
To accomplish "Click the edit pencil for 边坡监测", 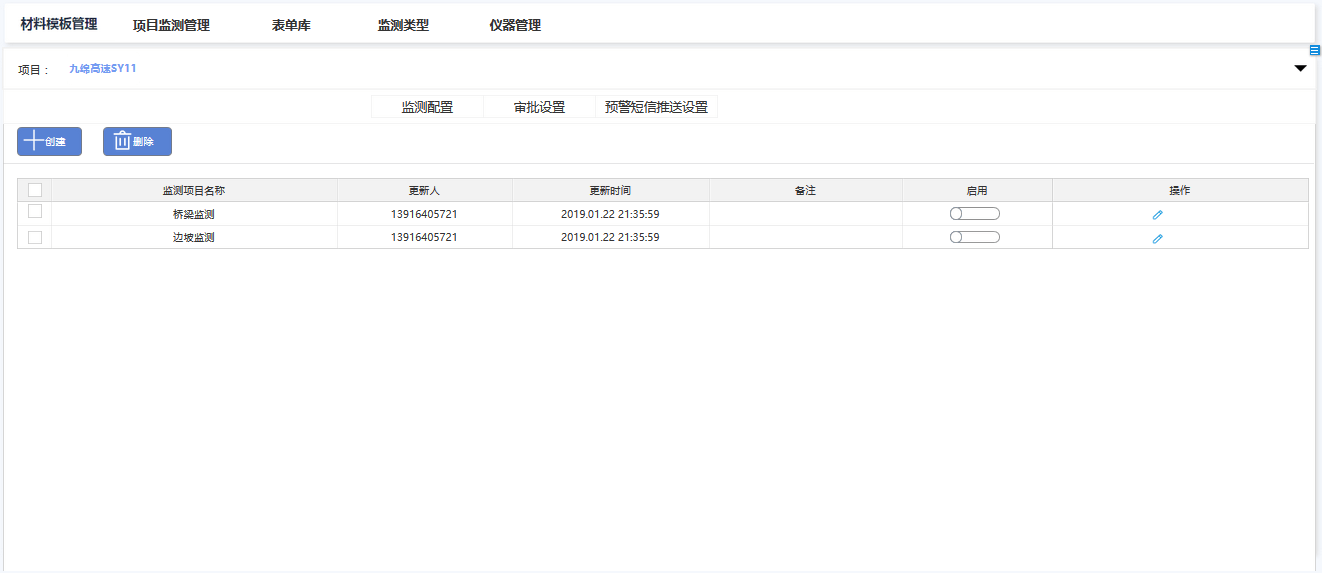I will (x=1157, y=238).
